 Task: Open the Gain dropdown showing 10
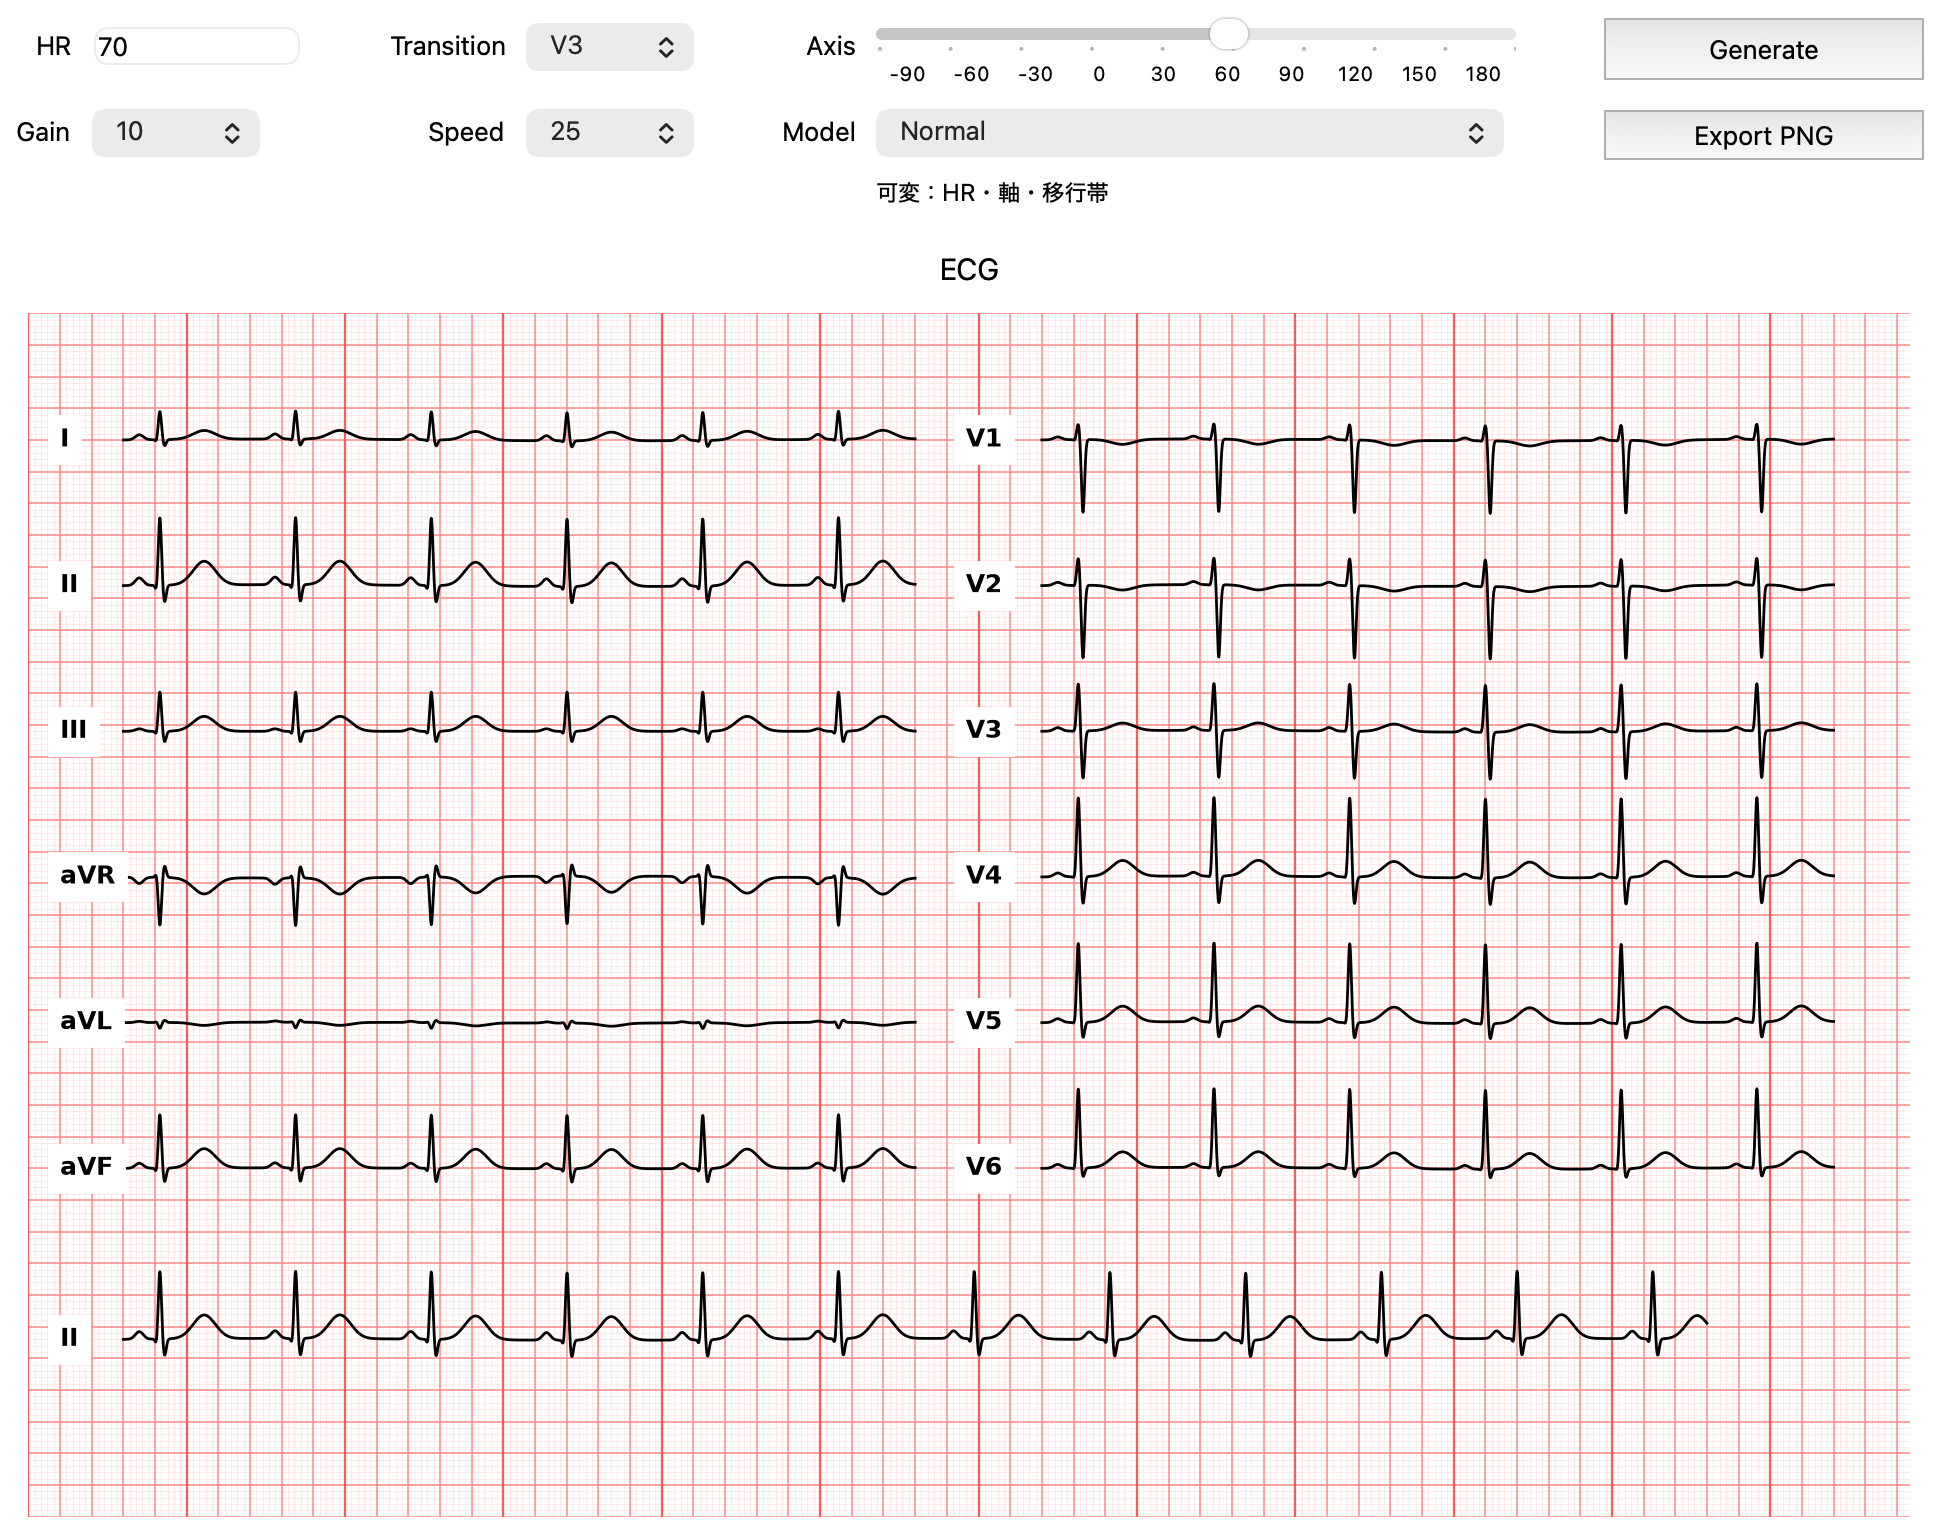coord(175,133)
